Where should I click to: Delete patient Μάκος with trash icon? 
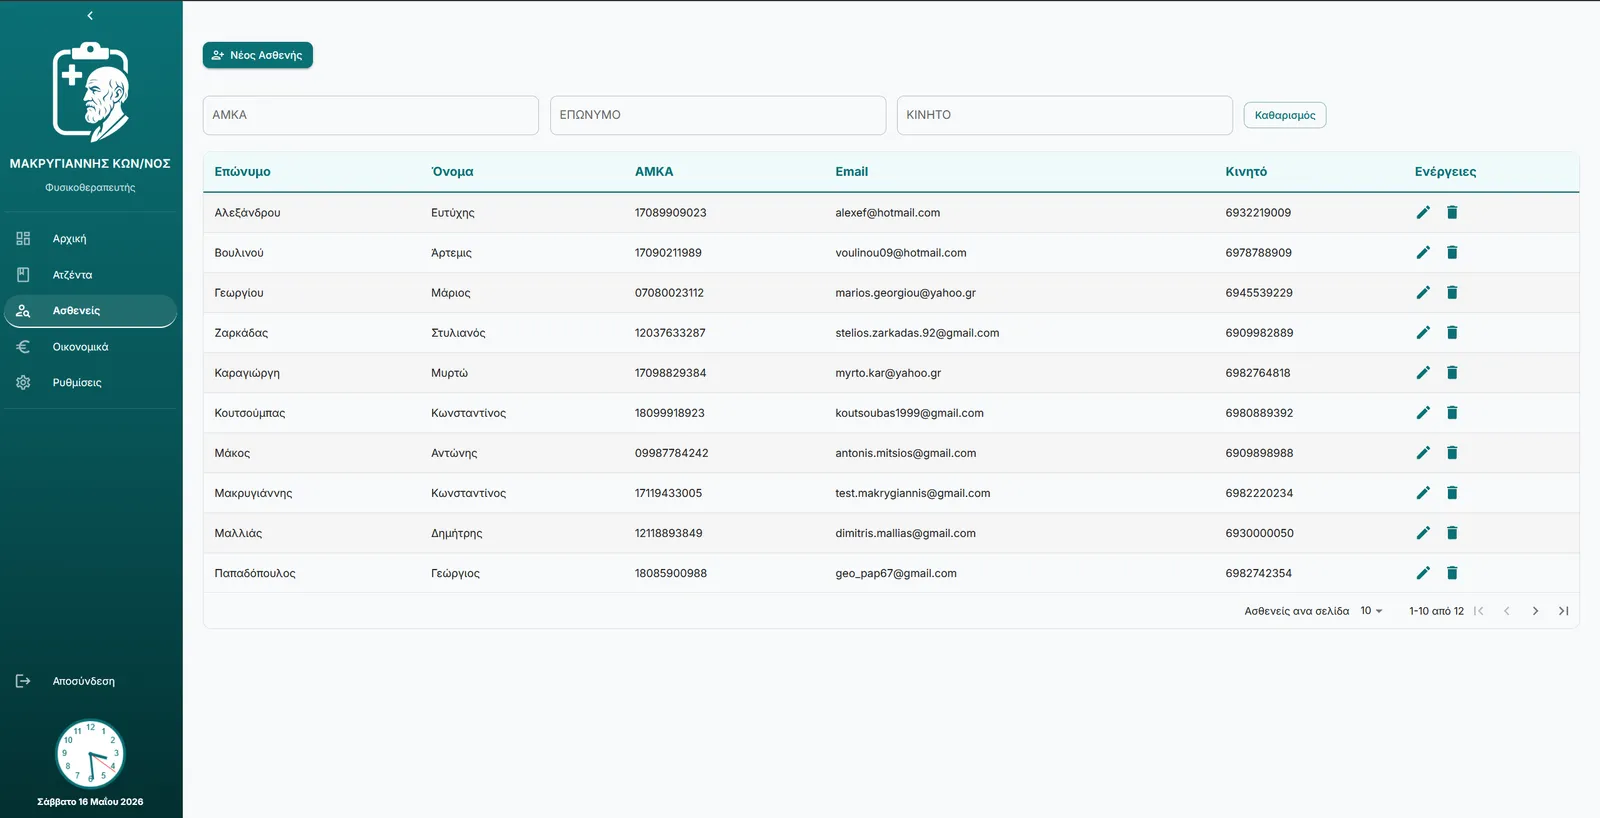[x=1452, y=452]
